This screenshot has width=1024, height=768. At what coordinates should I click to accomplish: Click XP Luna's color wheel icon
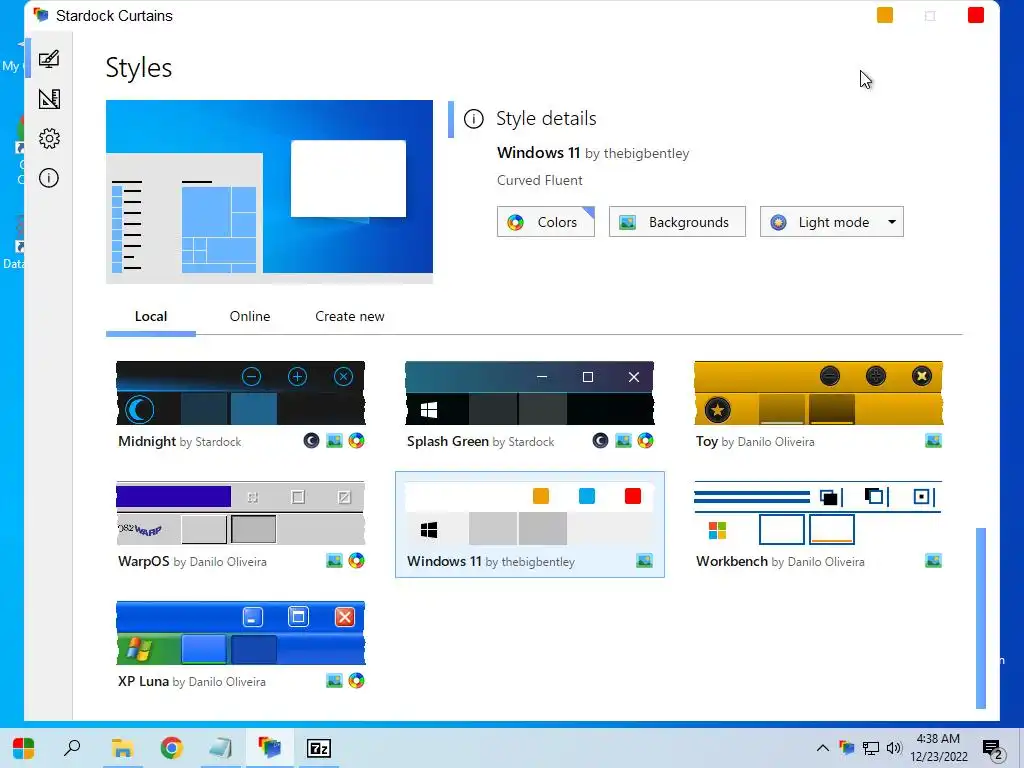click(x=357, y=680)
